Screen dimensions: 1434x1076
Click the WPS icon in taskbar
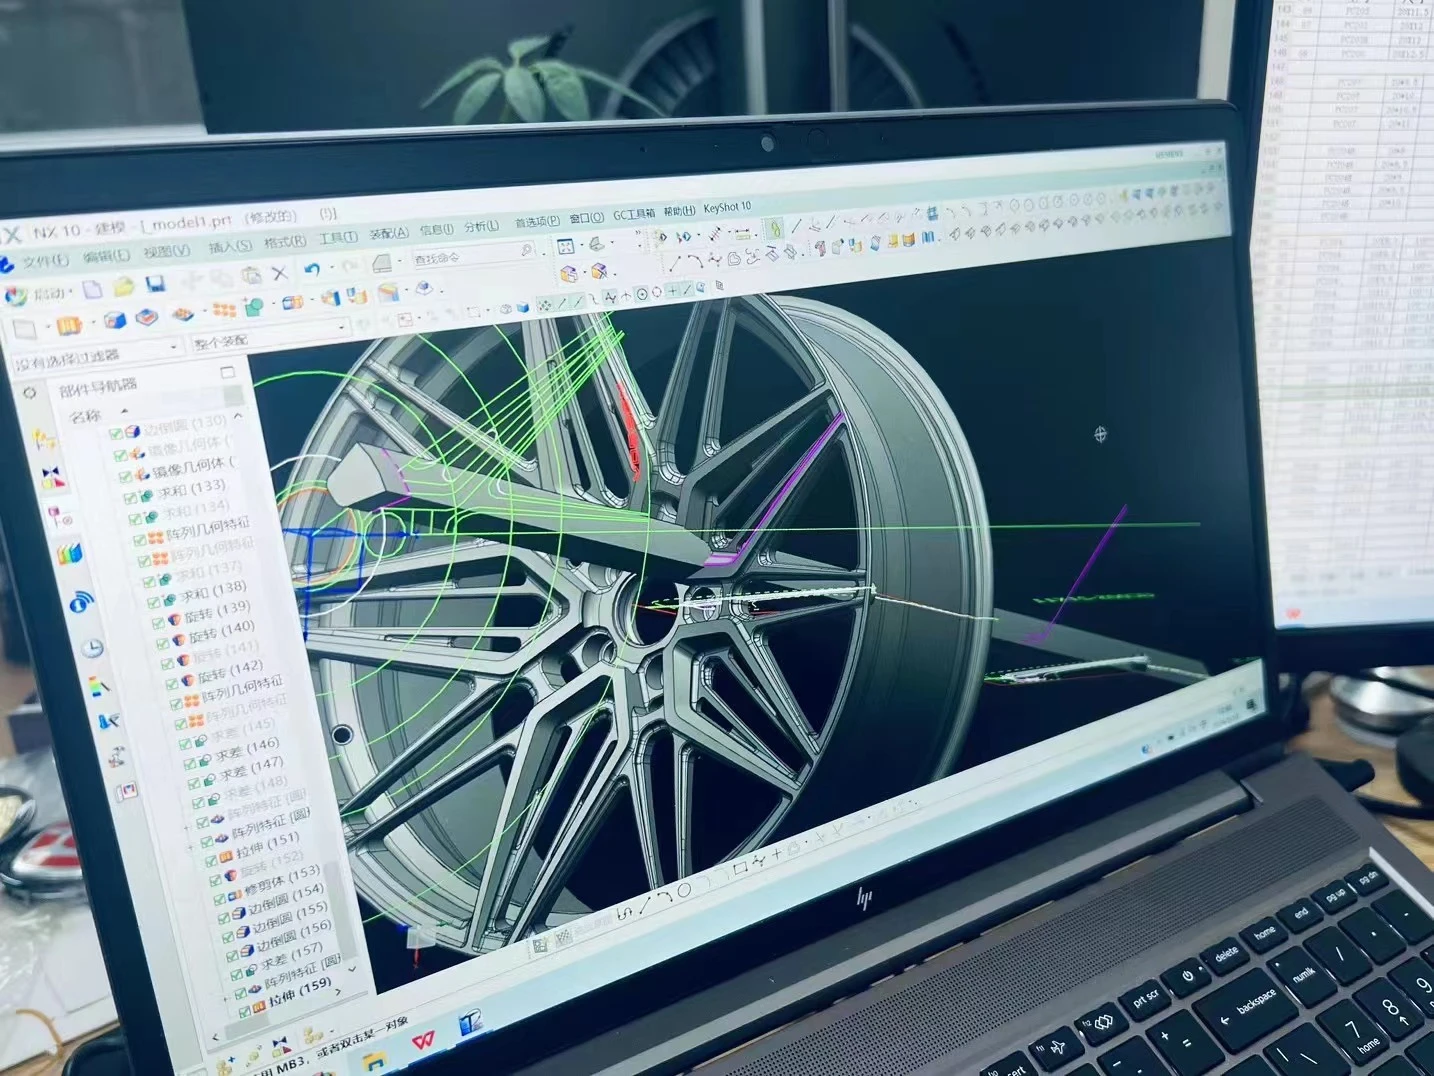425,1041
